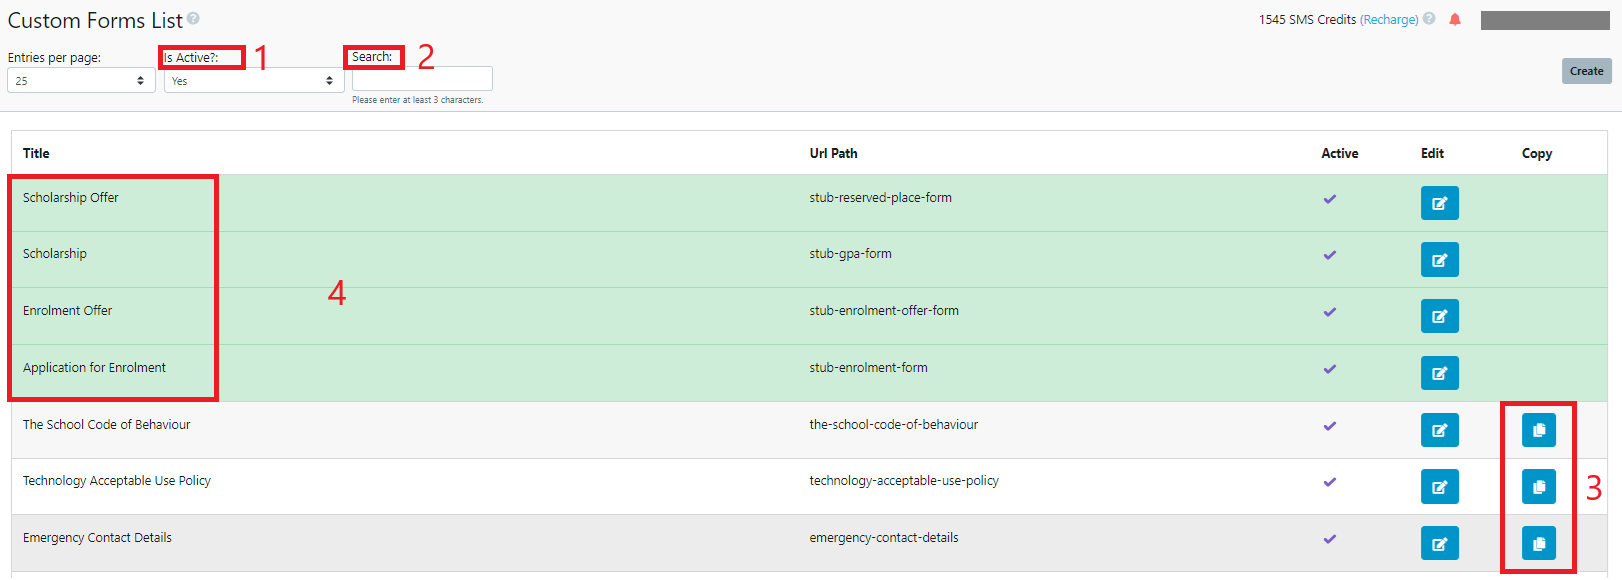Follow the Recharge SMS credits link
This screenshot has height=580, width=1622.
tap(1389, 20)
